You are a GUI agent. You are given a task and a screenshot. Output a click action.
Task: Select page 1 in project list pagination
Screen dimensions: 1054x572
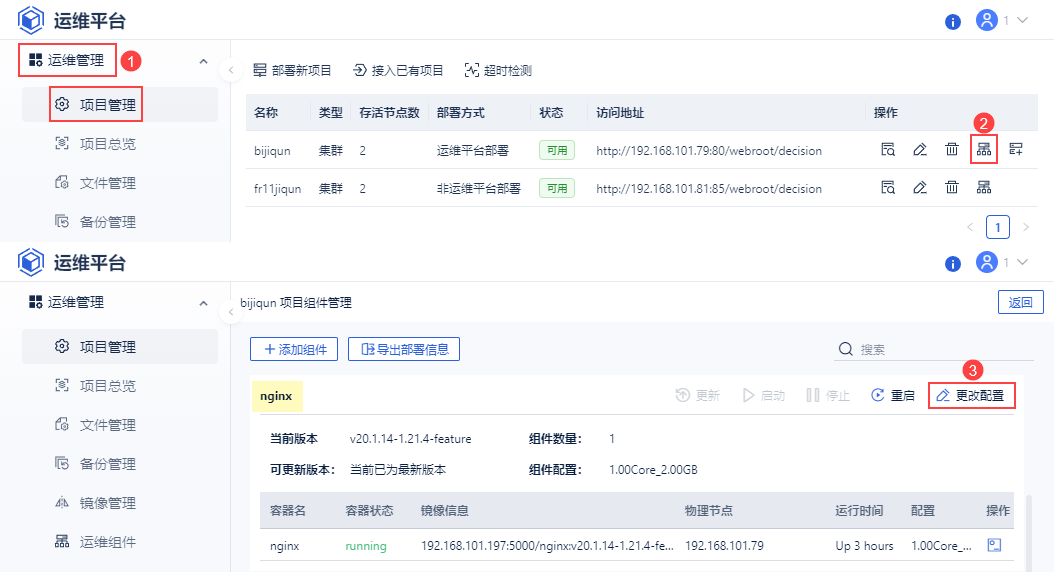click(998, 227)
